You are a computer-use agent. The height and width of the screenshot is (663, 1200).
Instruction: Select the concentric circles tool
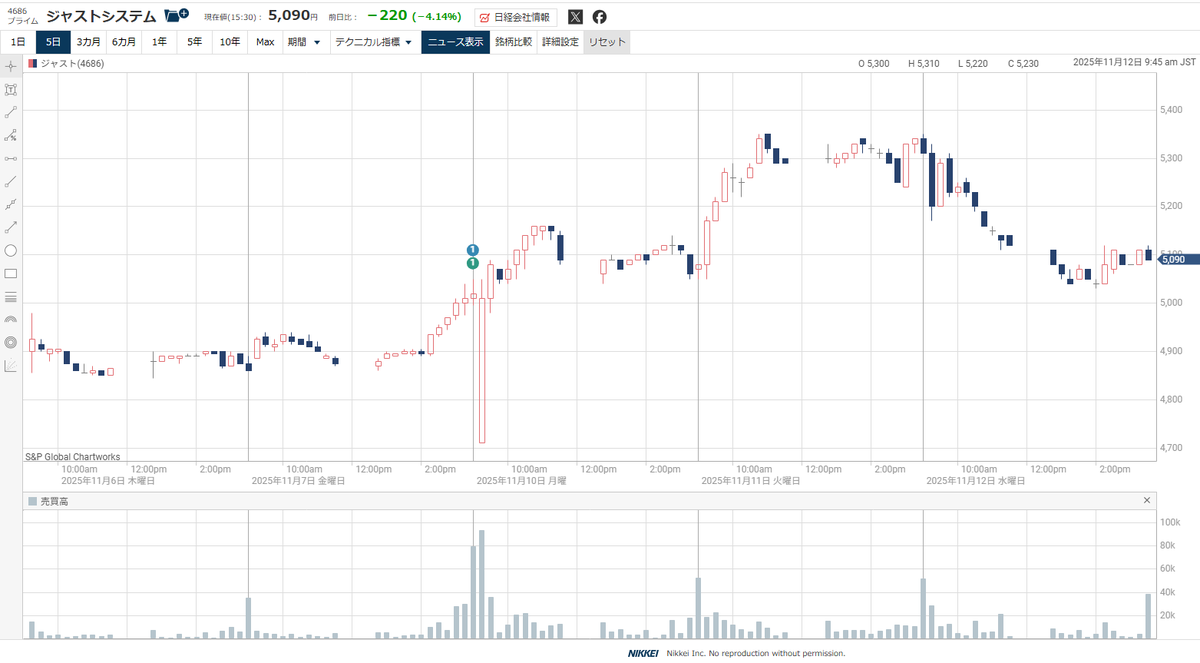coord(11,342)
